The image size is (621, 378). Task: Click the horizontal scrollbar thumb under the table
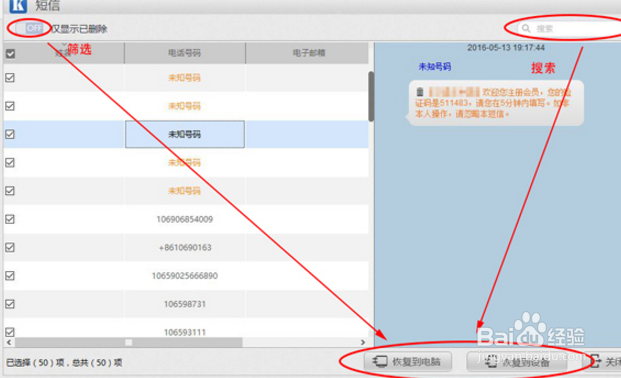coord(129,342)
